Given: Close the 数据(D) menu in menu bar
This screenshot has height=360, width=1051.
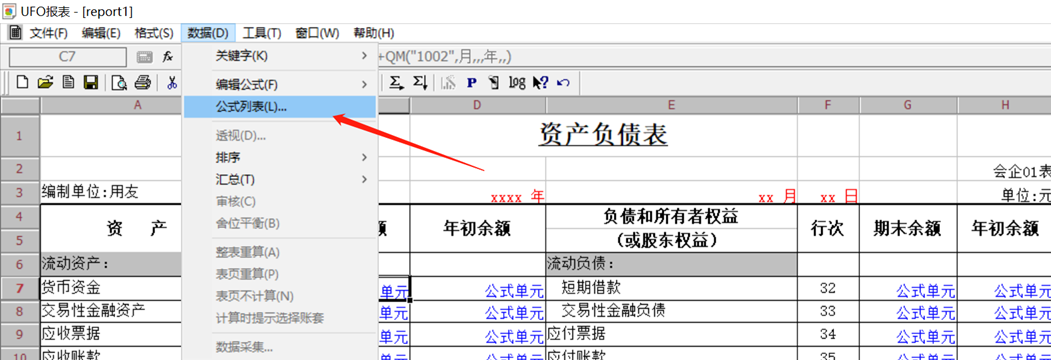Looking at the screenshot, I should click(208, 33).
